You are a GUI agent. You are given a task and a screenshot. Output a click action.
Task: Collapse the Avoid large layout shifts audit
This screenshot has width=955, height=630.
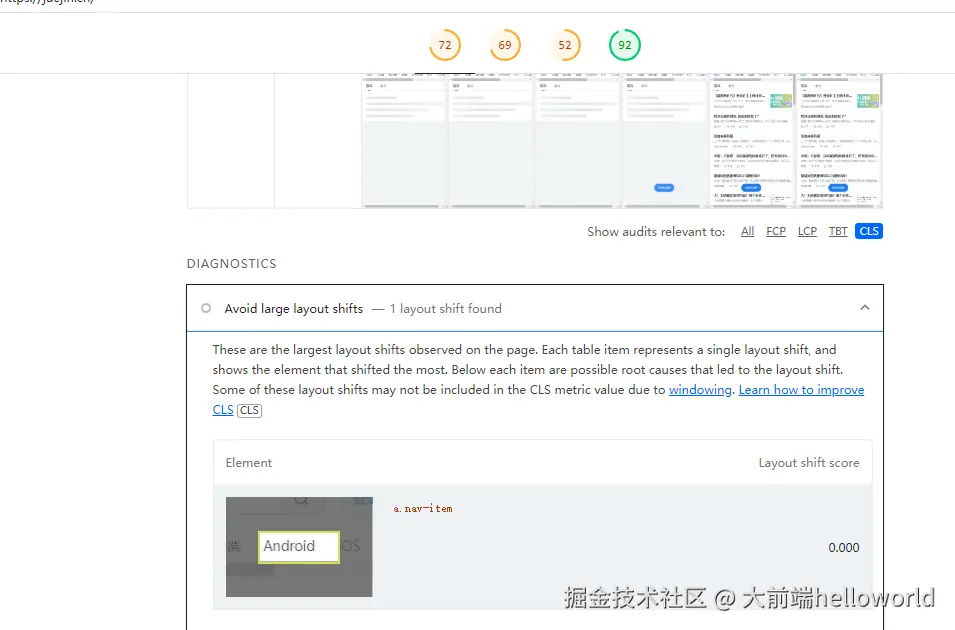pyautogui.click(x=864, y=308)
